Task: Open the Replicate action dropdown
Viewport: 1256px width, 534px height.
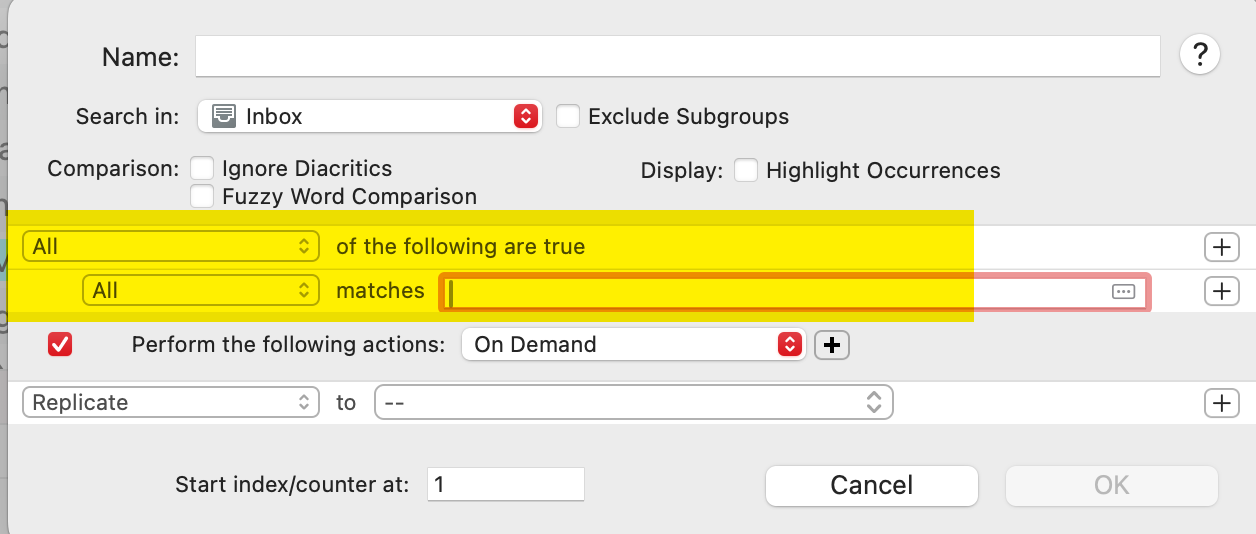Action: click(171, 403)
